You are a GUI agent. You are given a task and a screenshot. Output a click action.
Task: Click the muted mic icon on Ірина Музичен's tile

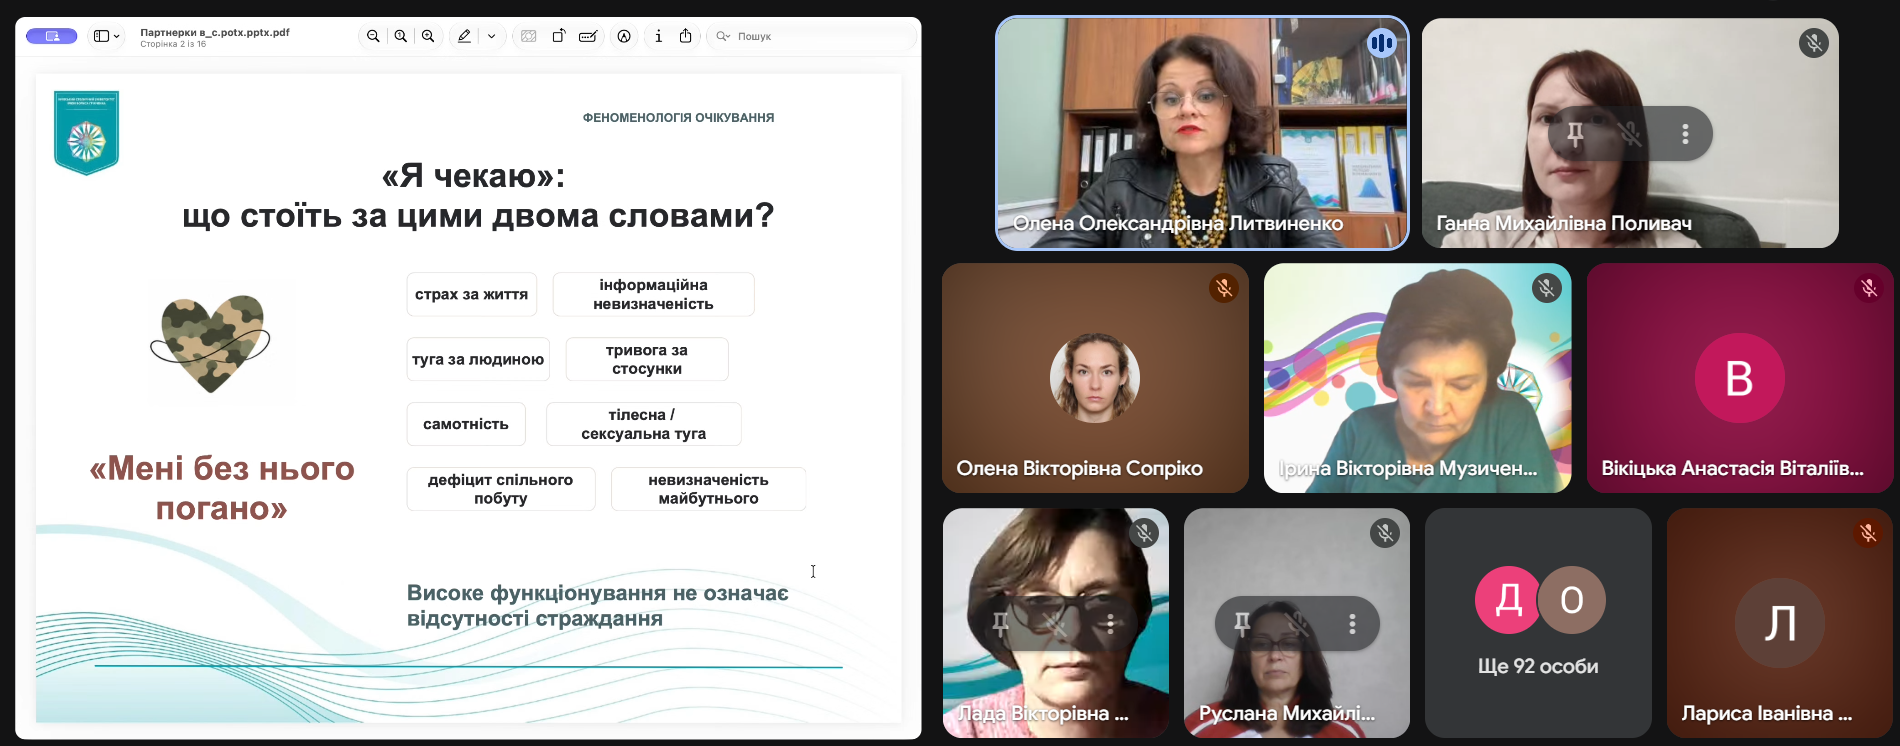point(1546,288)
